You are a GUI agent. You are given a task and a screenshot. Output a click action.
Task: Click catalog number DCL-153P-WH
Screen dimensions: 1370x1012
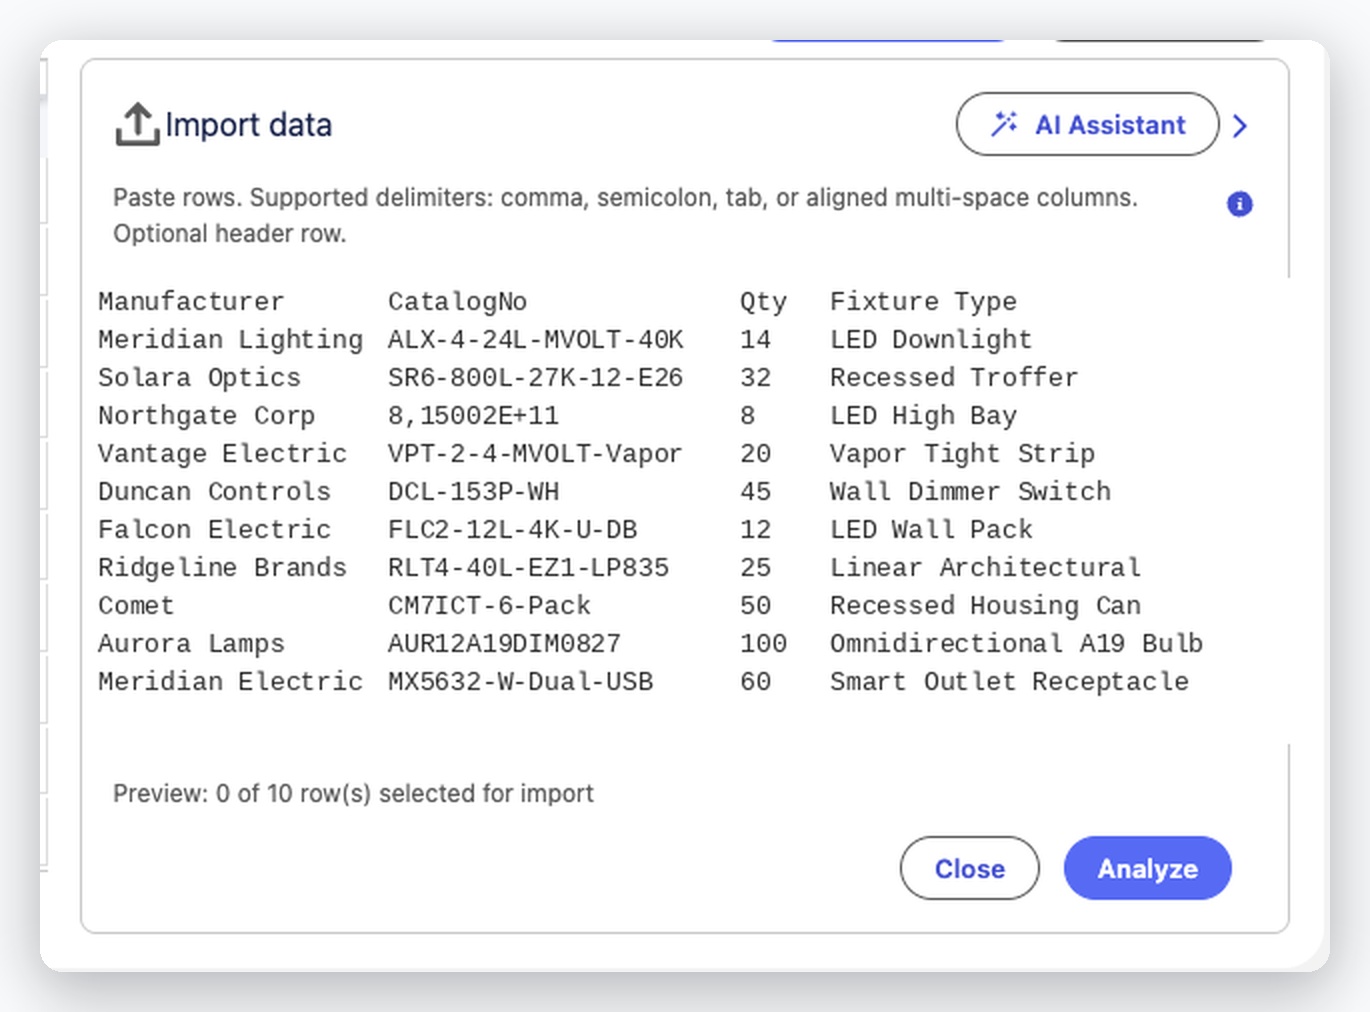pyautogui.click(x=473, y=491)
